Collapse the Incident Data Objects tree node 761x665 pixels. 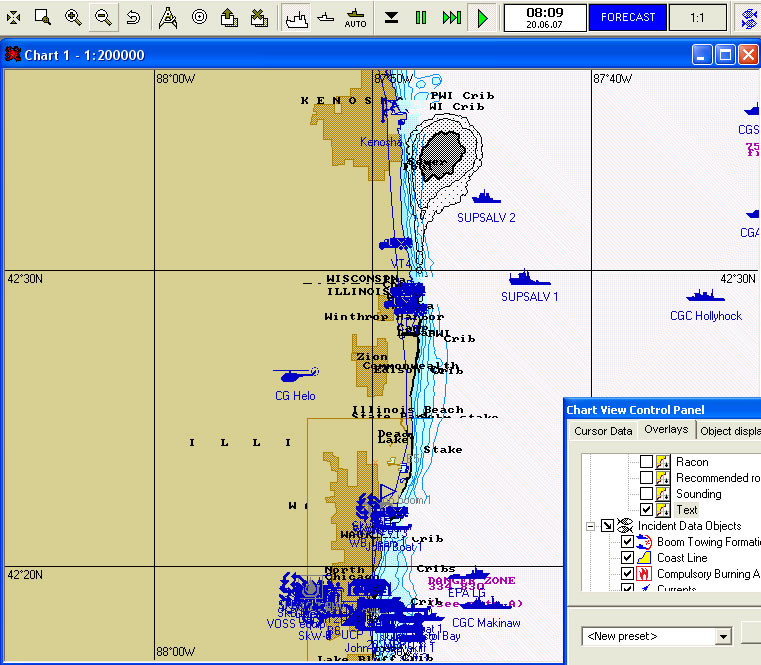(x=590, y=526)
